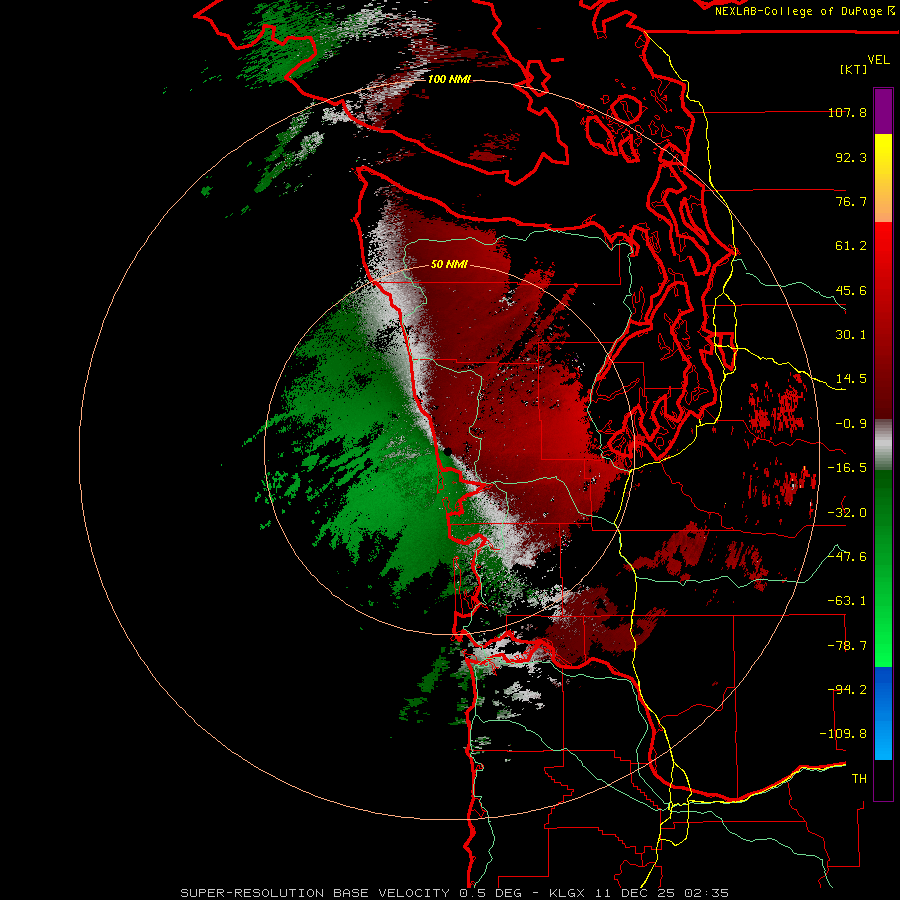Click the -16.5 velocity scale value
This screenshot has width=900, height=900.
point(847,468)
